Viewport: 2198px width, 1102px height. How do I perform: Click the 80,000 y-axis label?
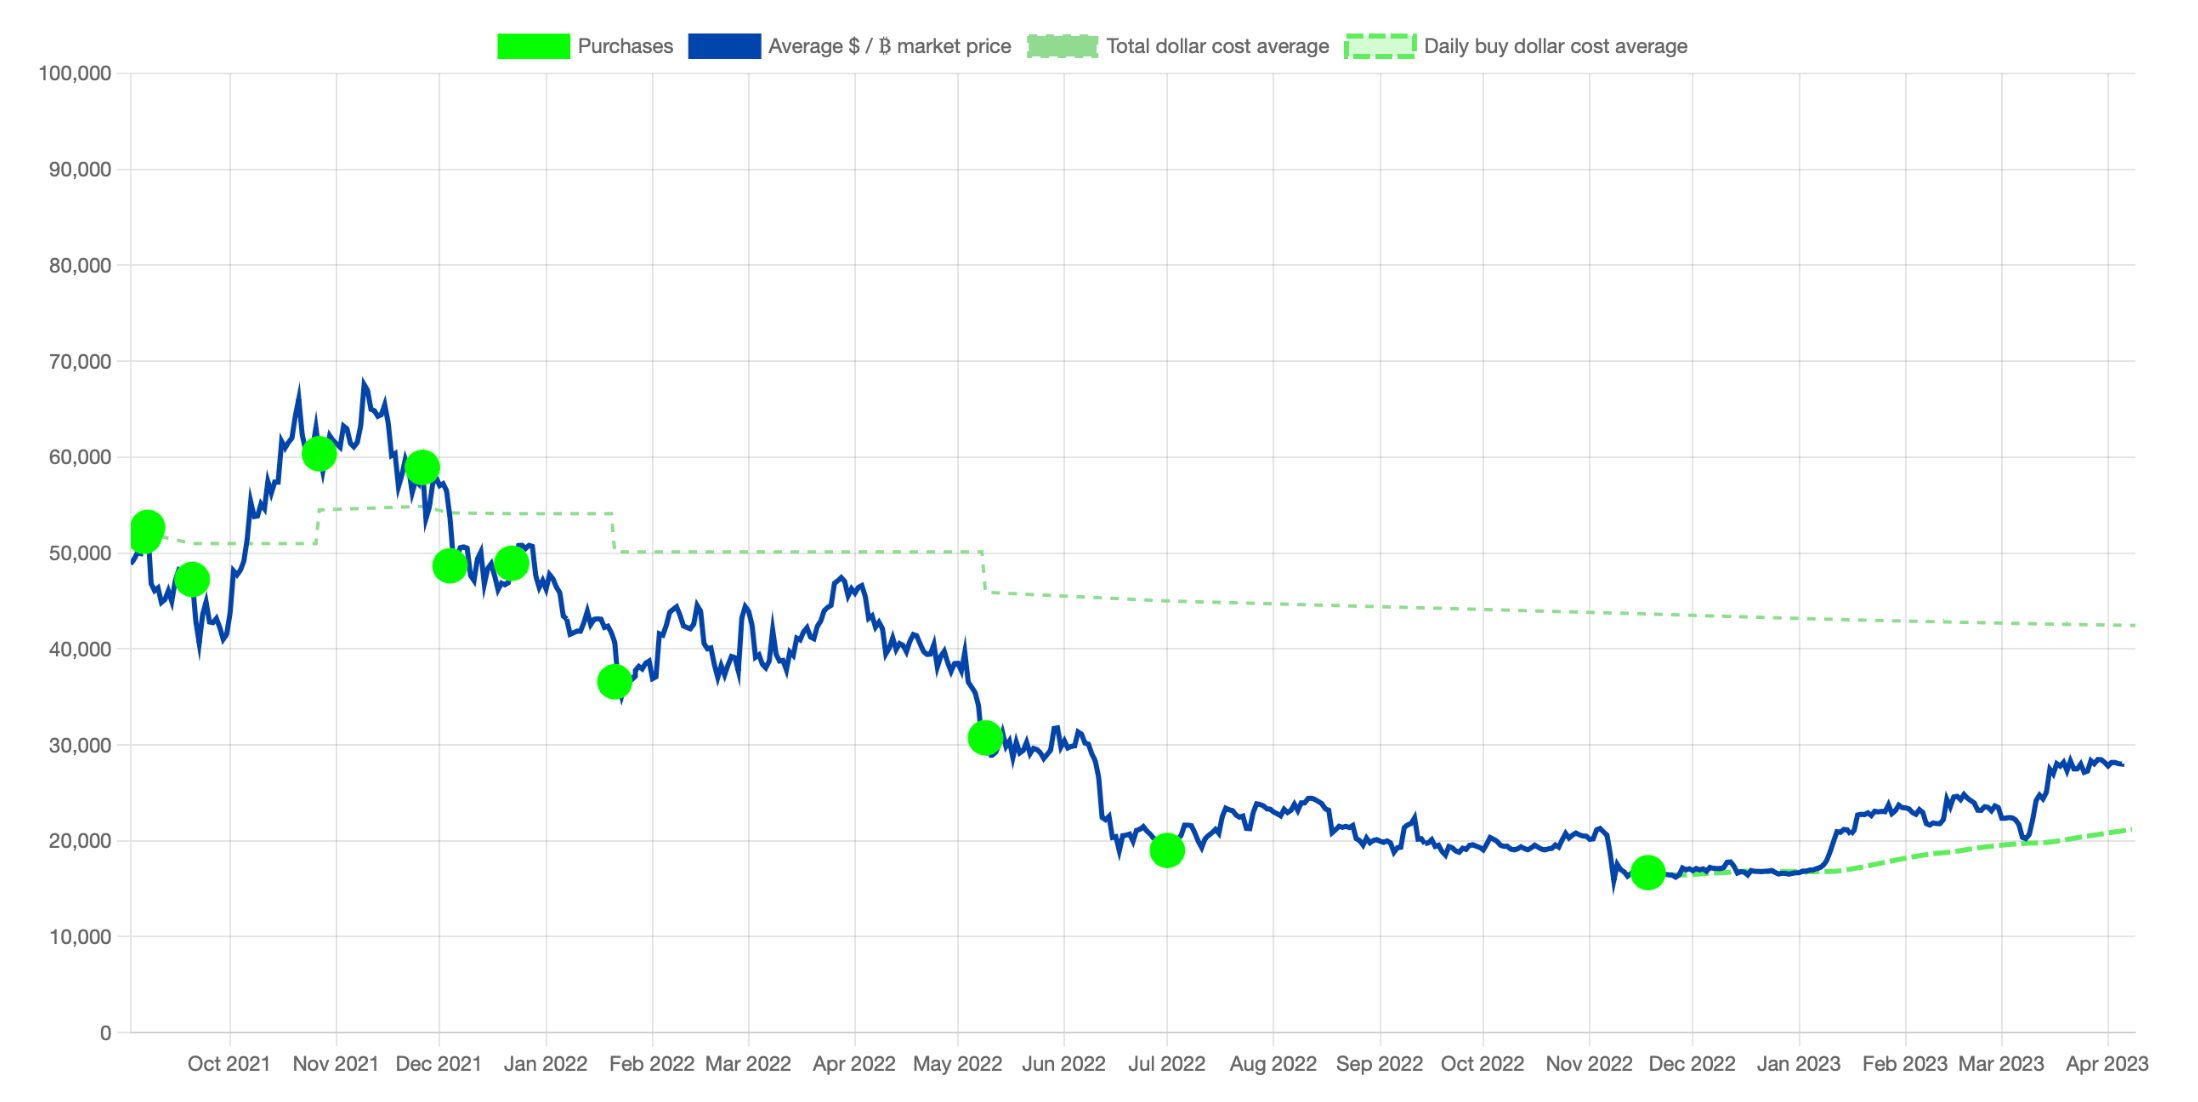tap(80, 265)
